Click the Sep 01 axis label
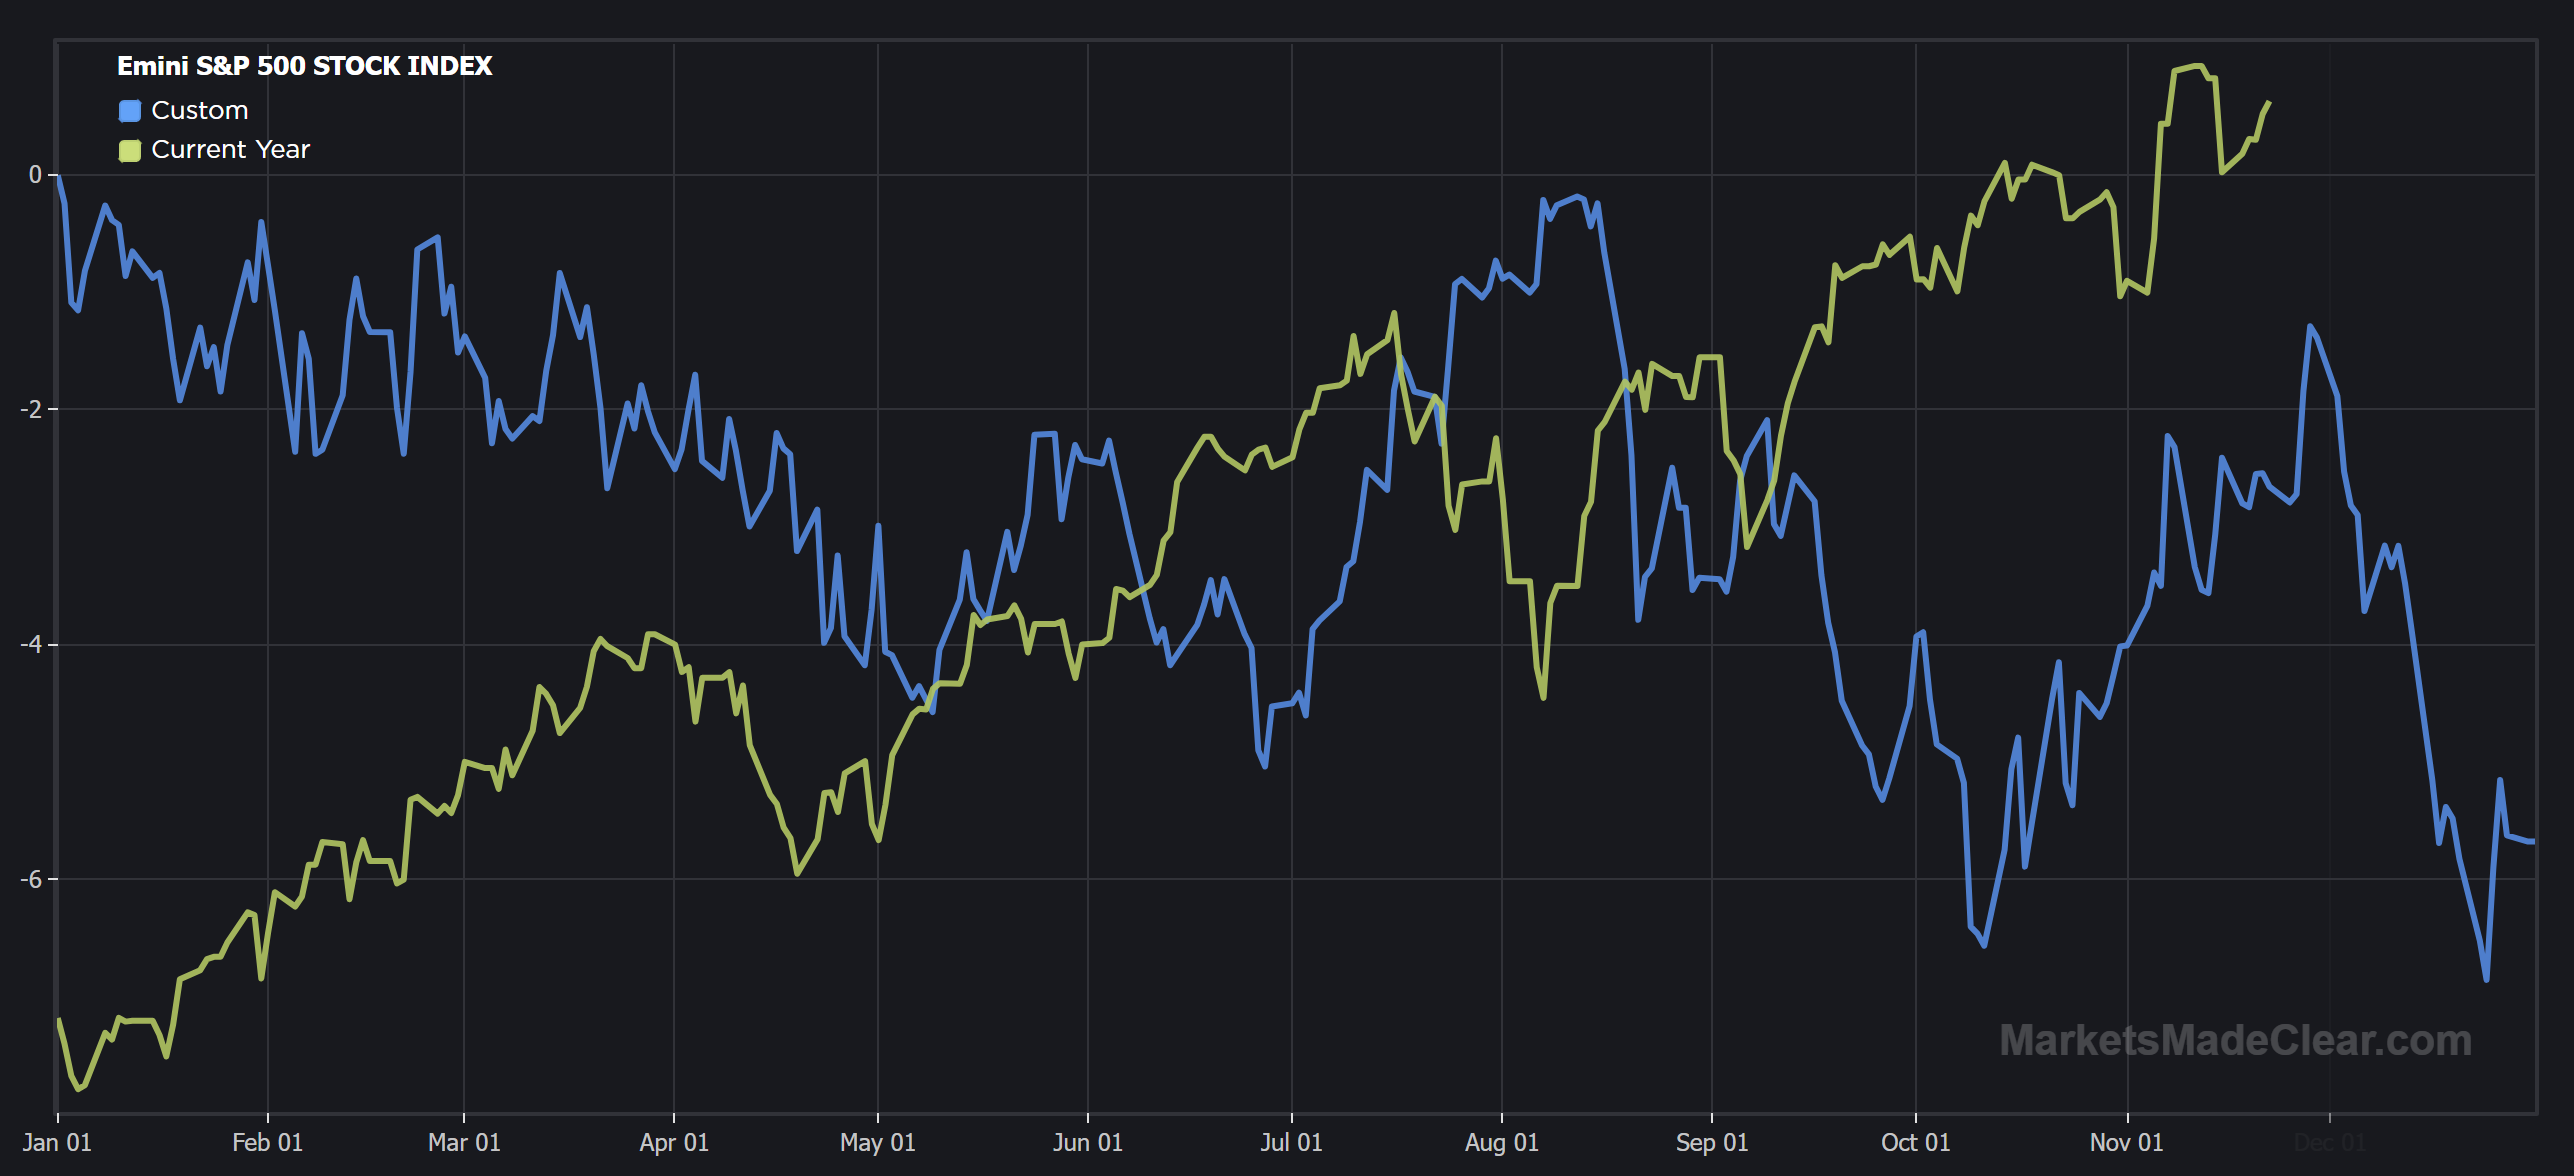This screenshot has height=1176, width=2574. click(x=1712, y=1142)
